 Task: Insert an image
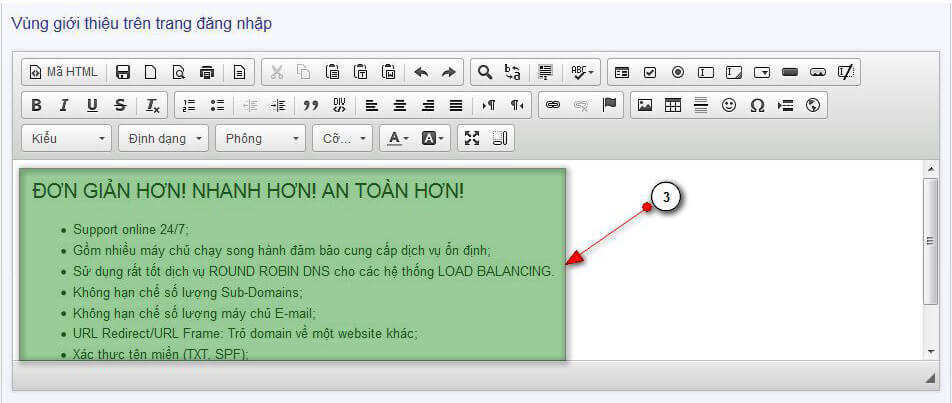[645, 106]
